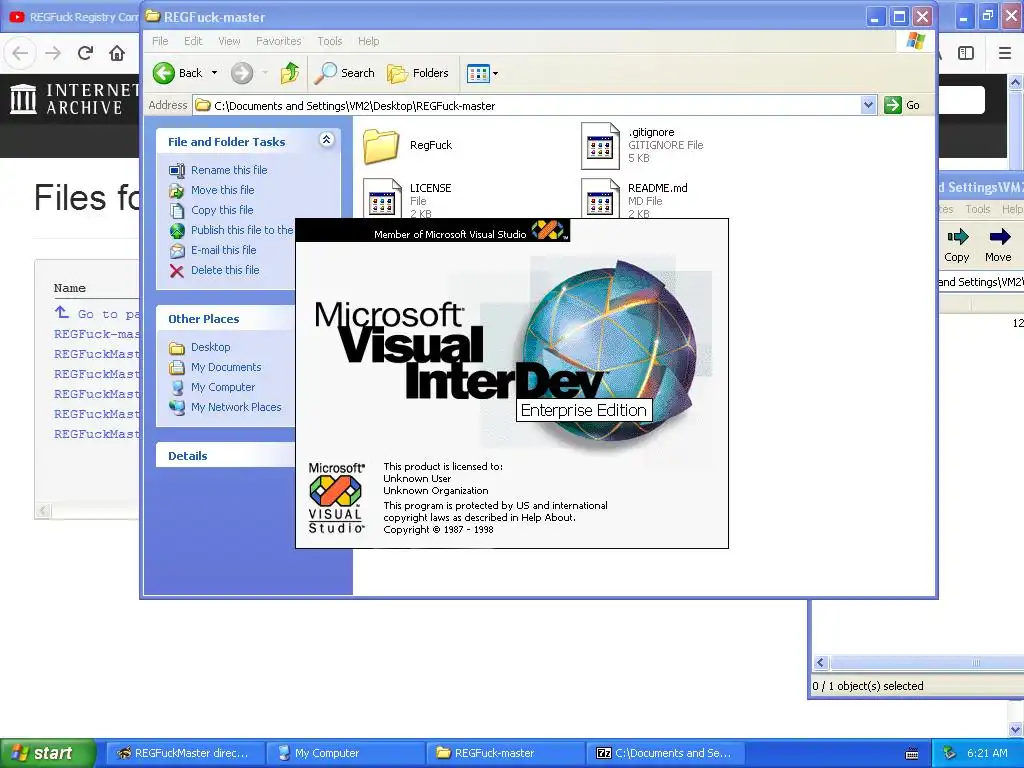This screenshot has width=1024, height=768.
Task: Select the RegFuck folder icon
Action: pos(381,146)
